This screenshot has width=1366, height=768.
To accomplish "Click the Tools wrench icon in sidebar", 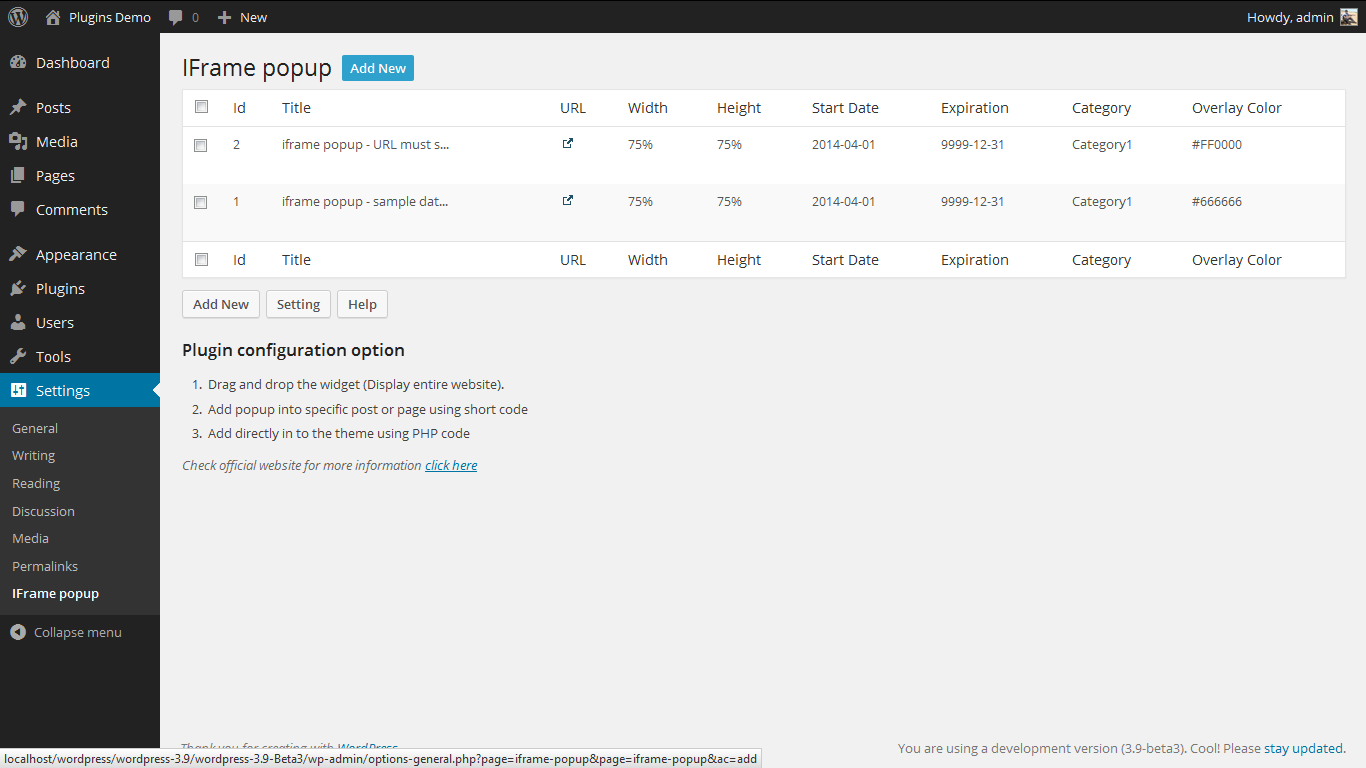I will pos(18,357).
